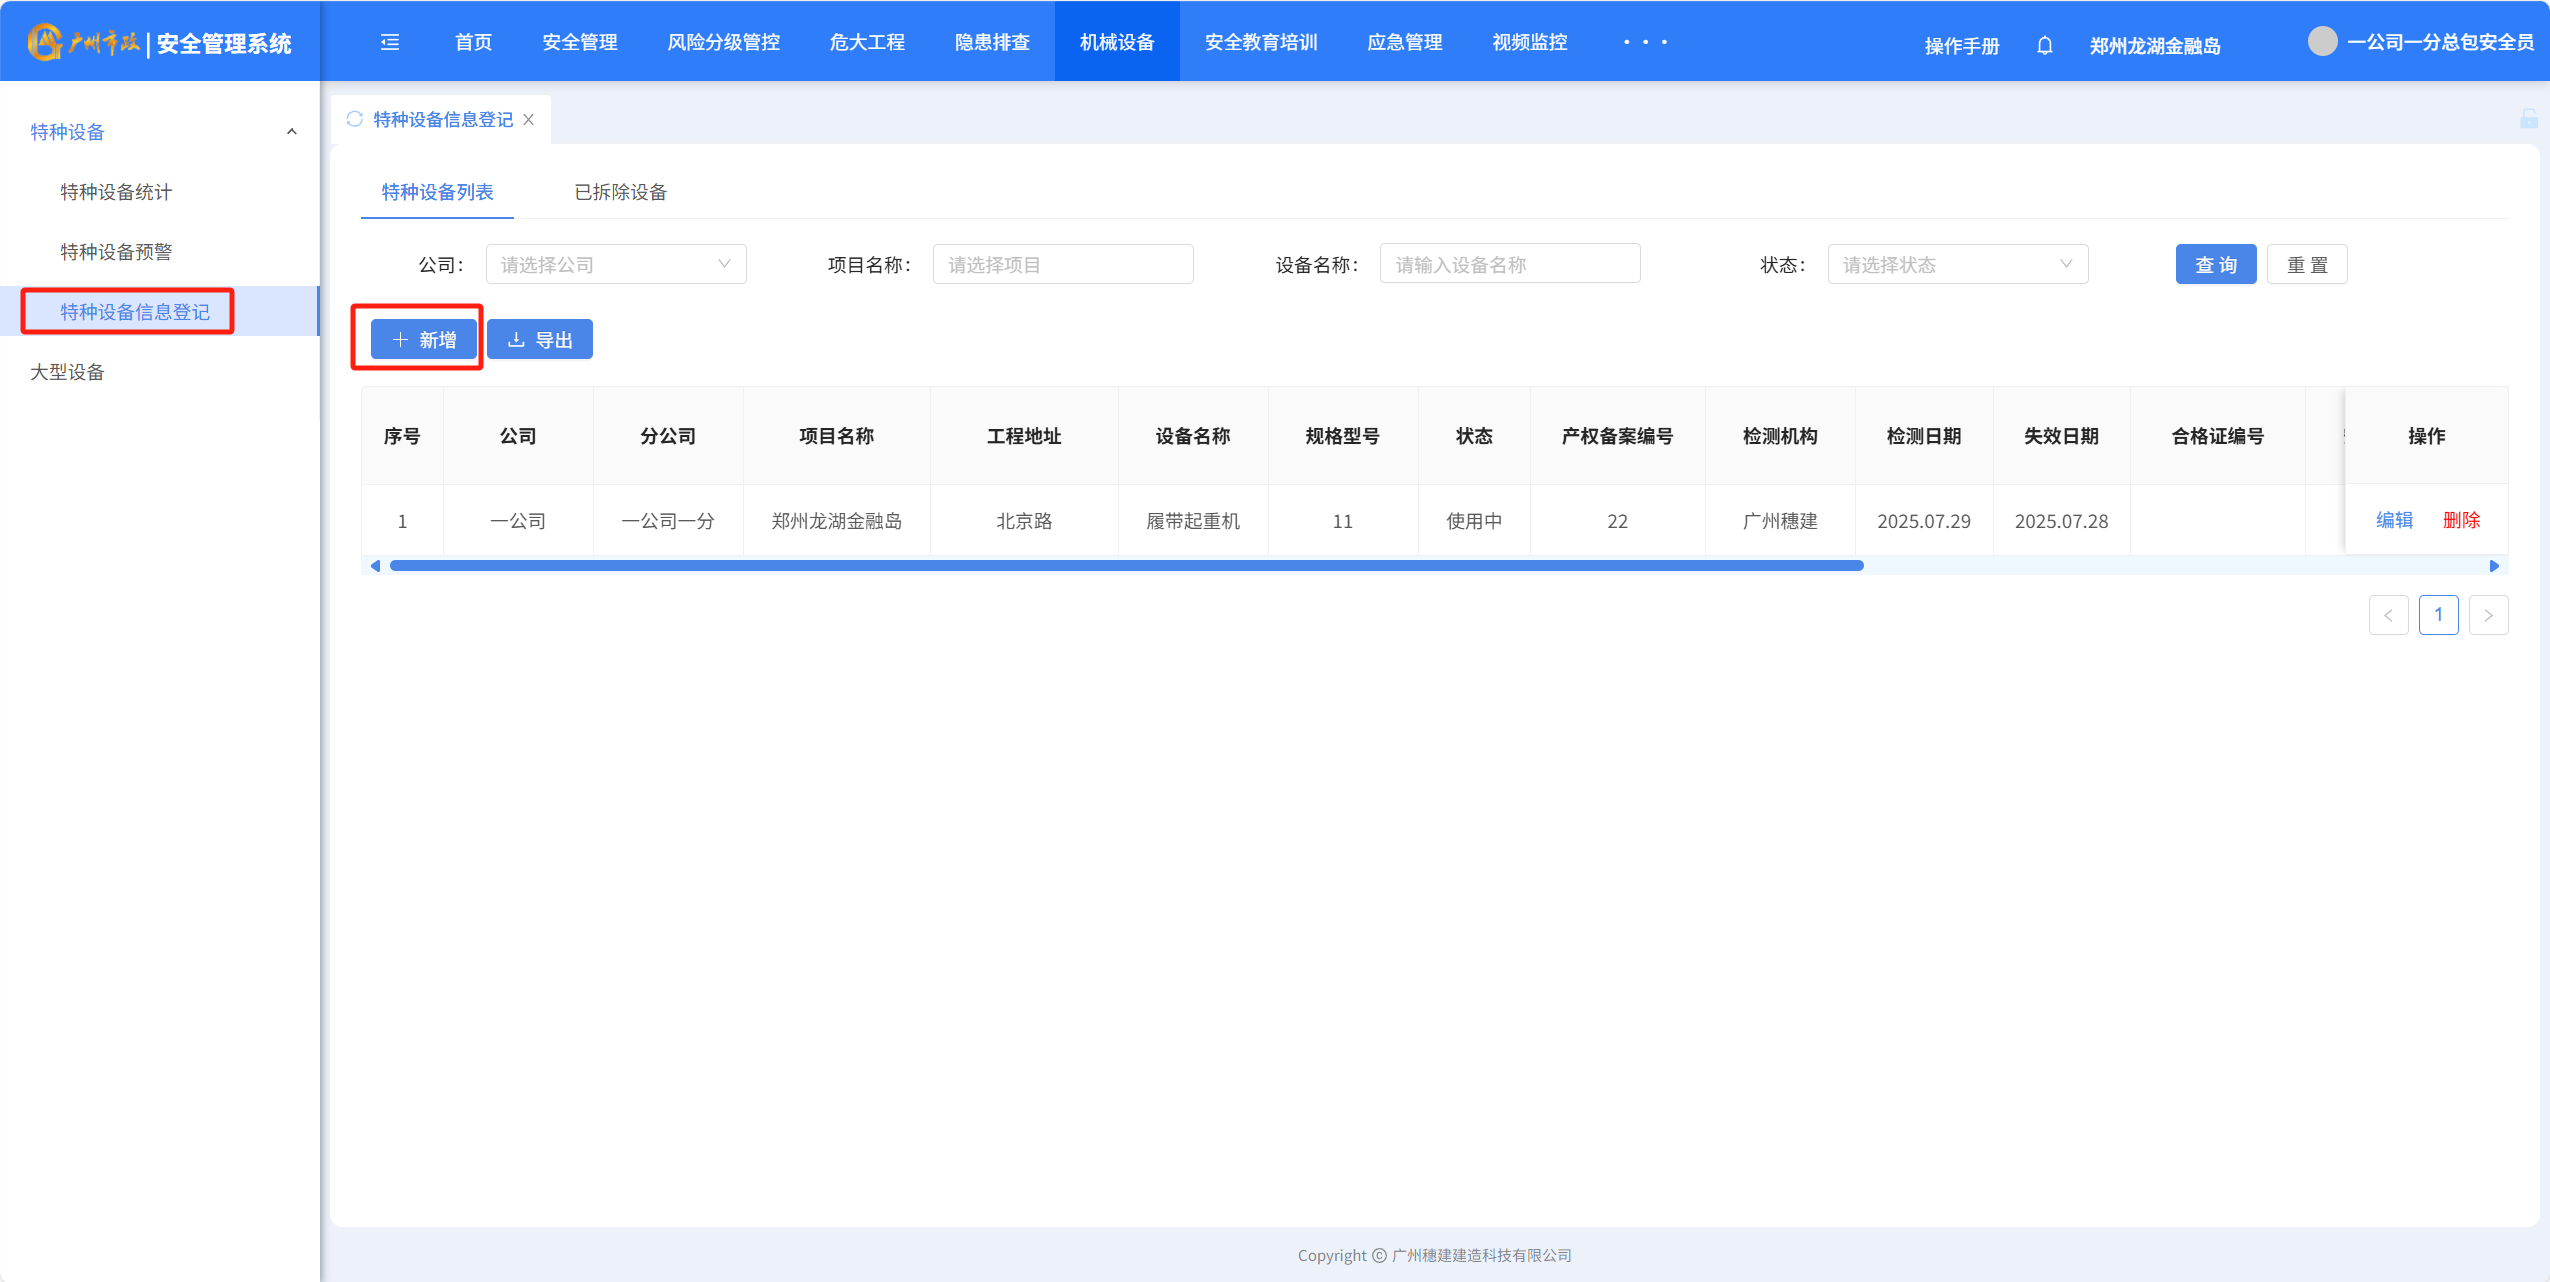The width and height of the screenshot is (2550, 1282).
Task: Click the sidebar collapse menu icon
Action: [390, 42]
